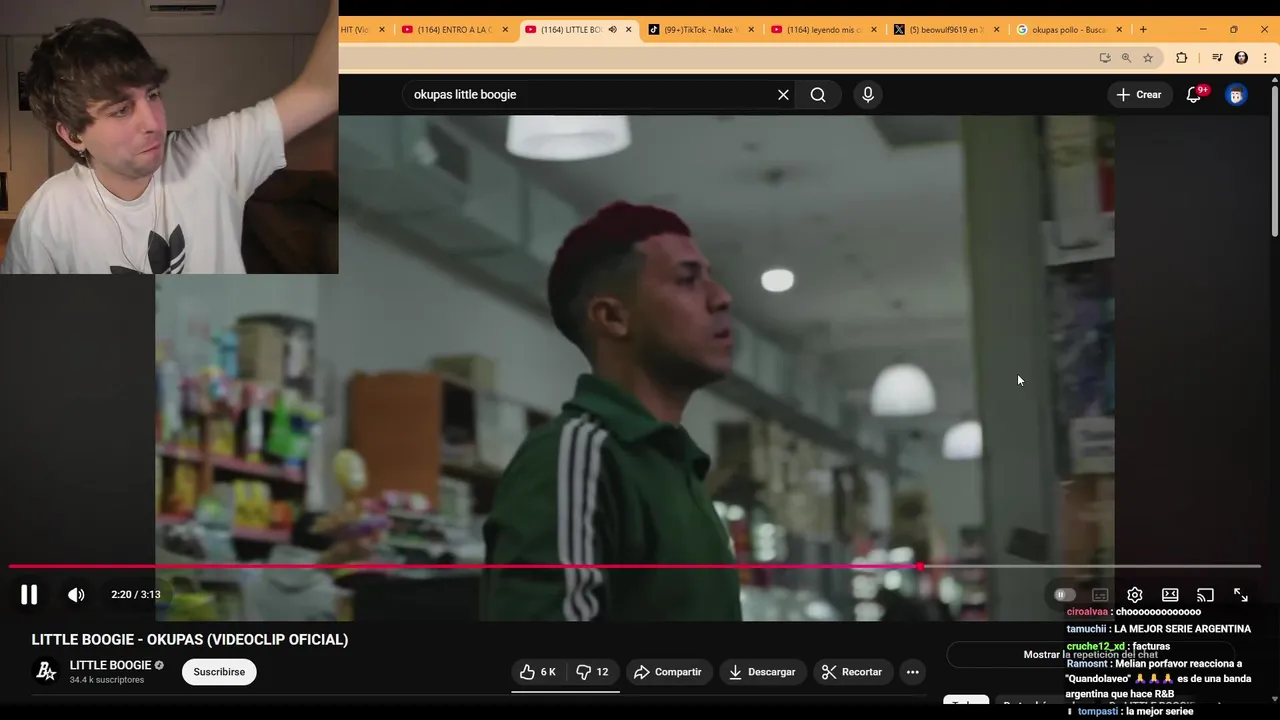1280x720 pixels.
Task: Start voice search with the microphone
Action: (868, 95)
